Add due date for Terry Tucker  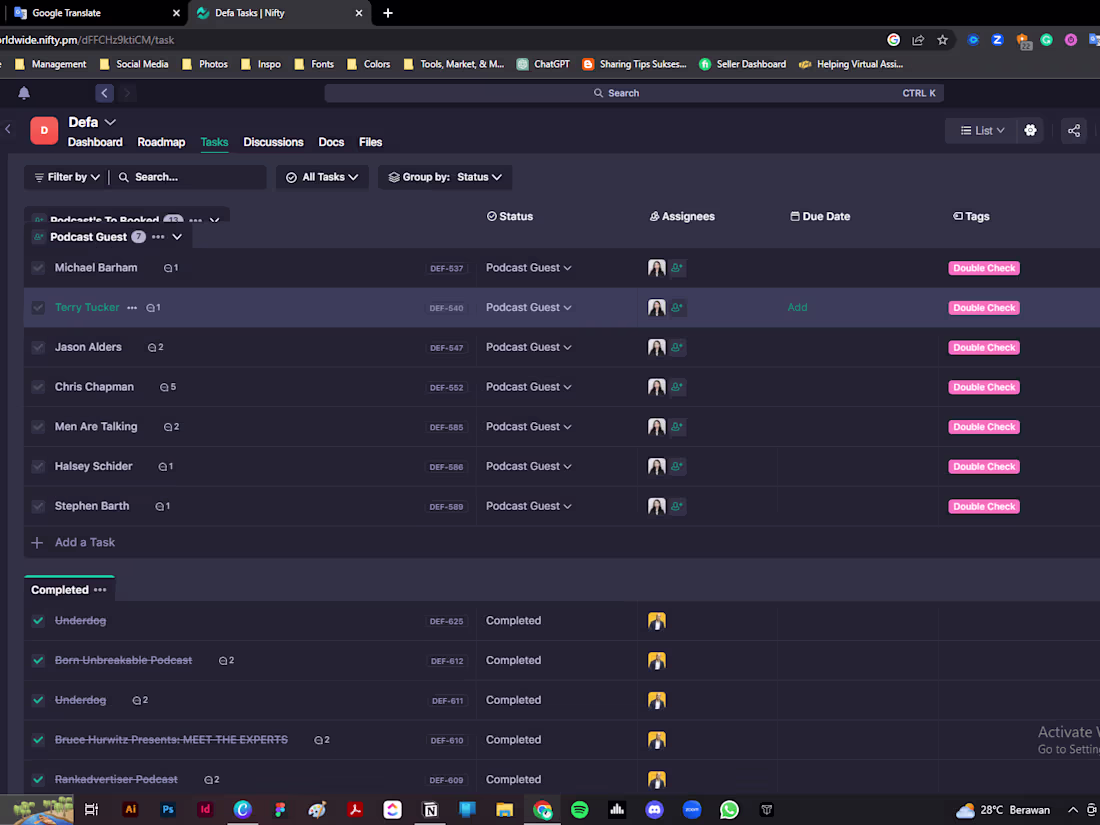(797, 307)
